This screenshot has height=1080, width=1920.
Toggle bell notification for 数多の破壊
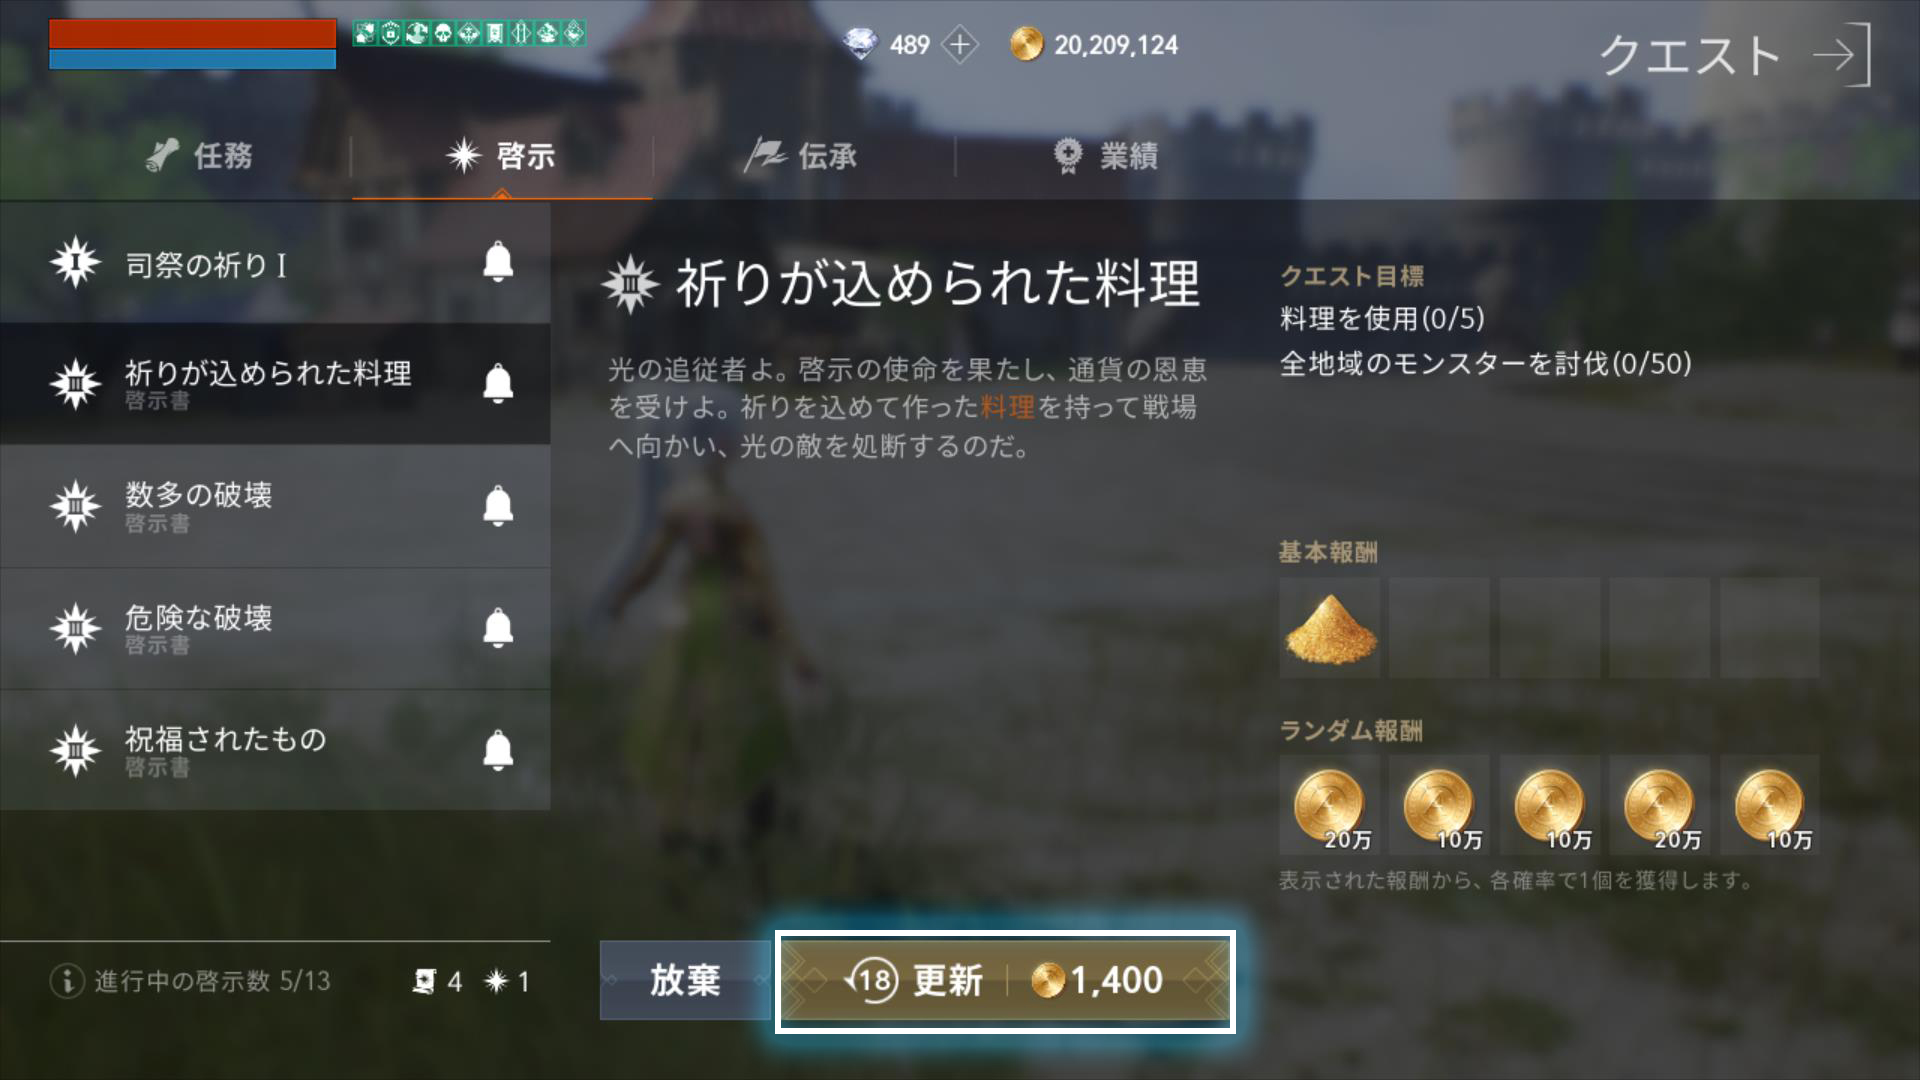(x=498, y=505)
